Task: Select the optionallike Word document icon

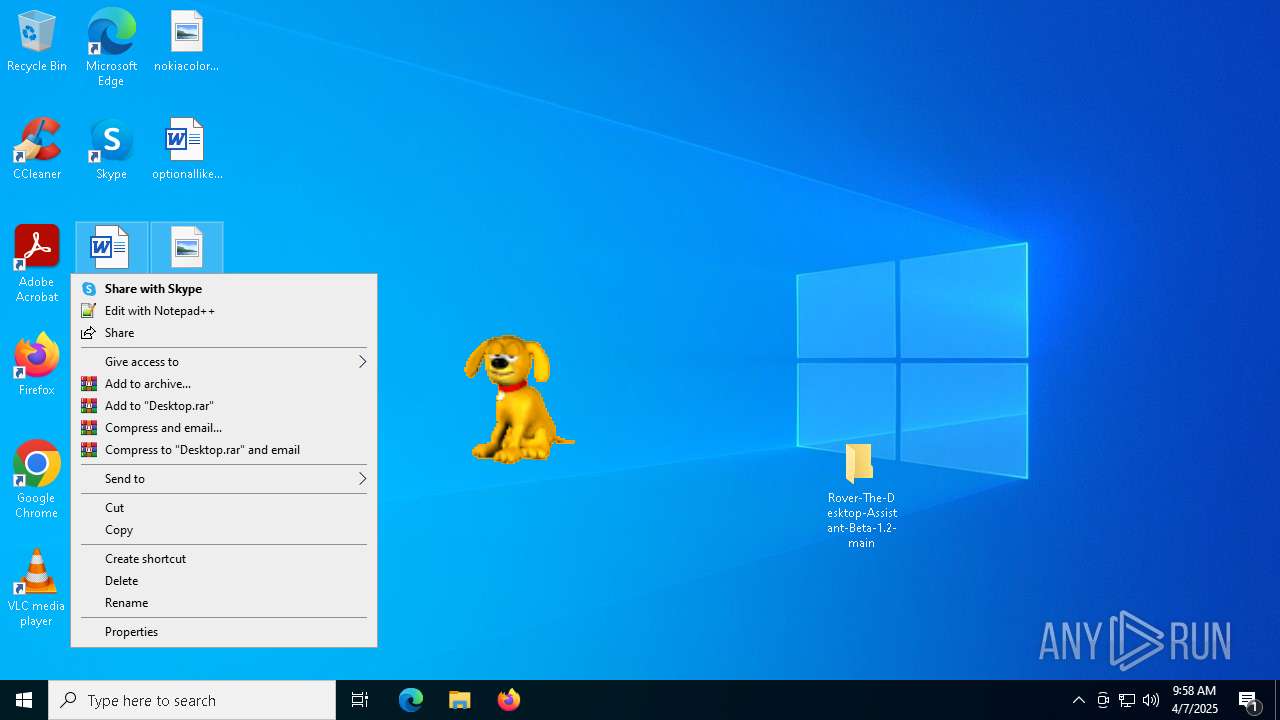Action: (186, 150)
